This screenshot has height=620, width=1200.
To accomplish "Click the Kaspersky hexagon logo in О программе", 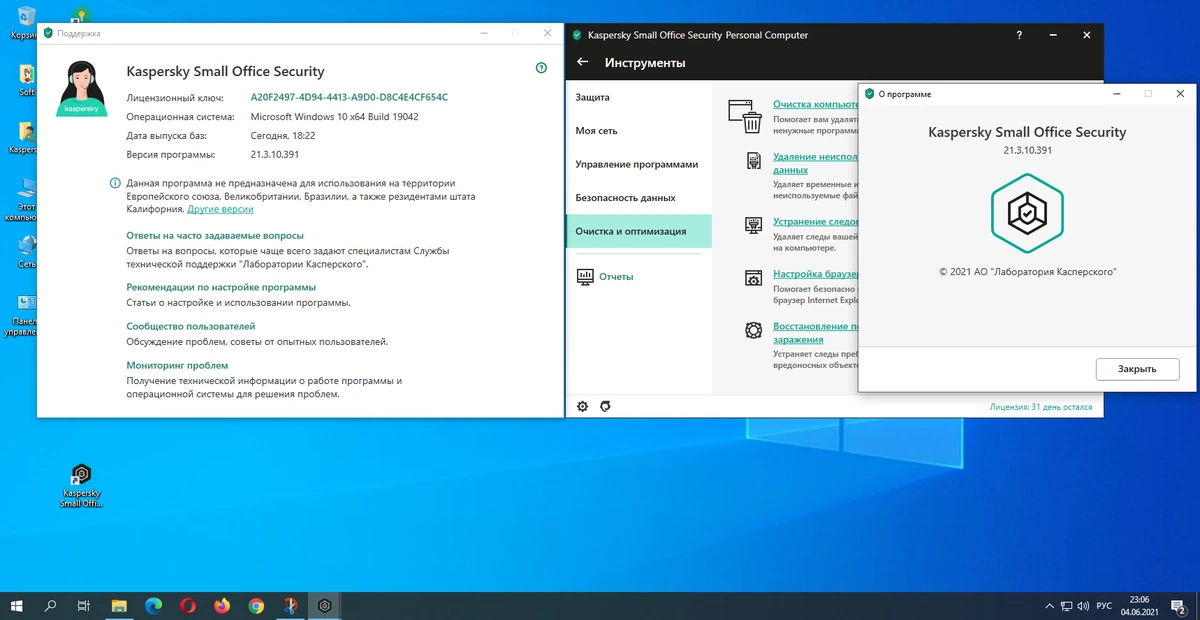I will pos(1027,213).
